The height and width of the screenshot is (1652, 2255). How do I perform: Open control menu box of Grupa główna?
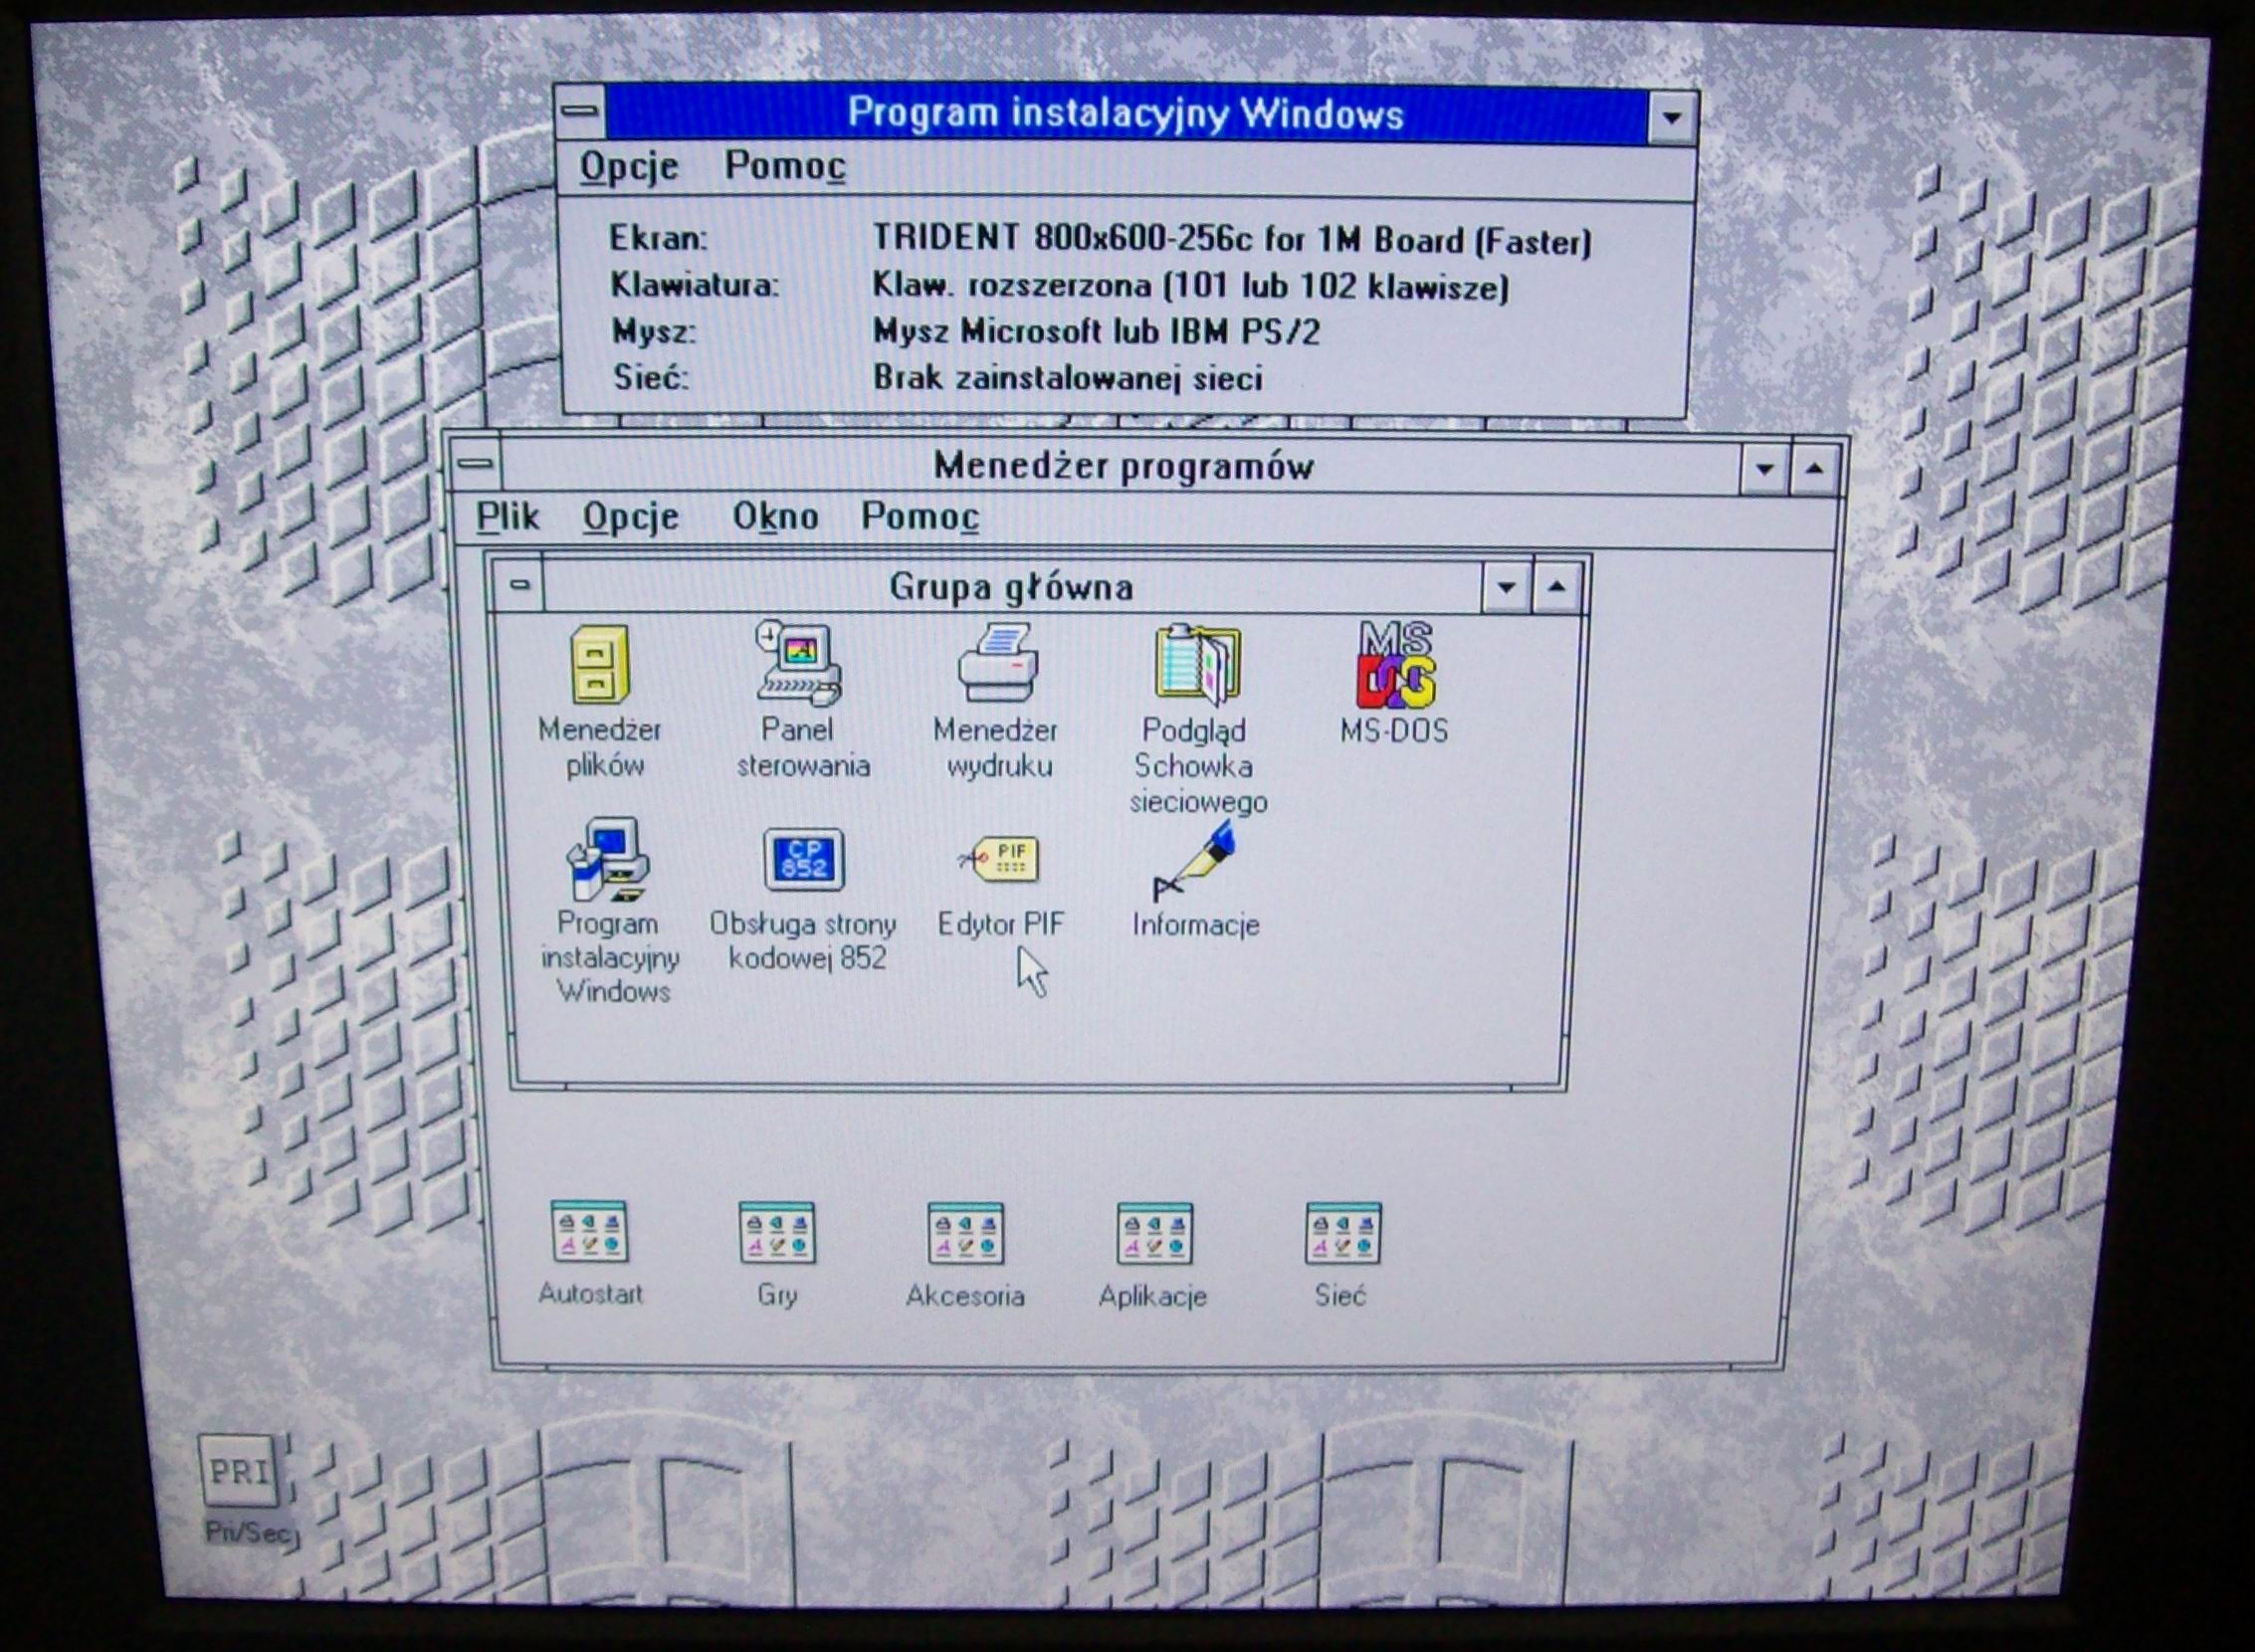[x=519, y=585]
